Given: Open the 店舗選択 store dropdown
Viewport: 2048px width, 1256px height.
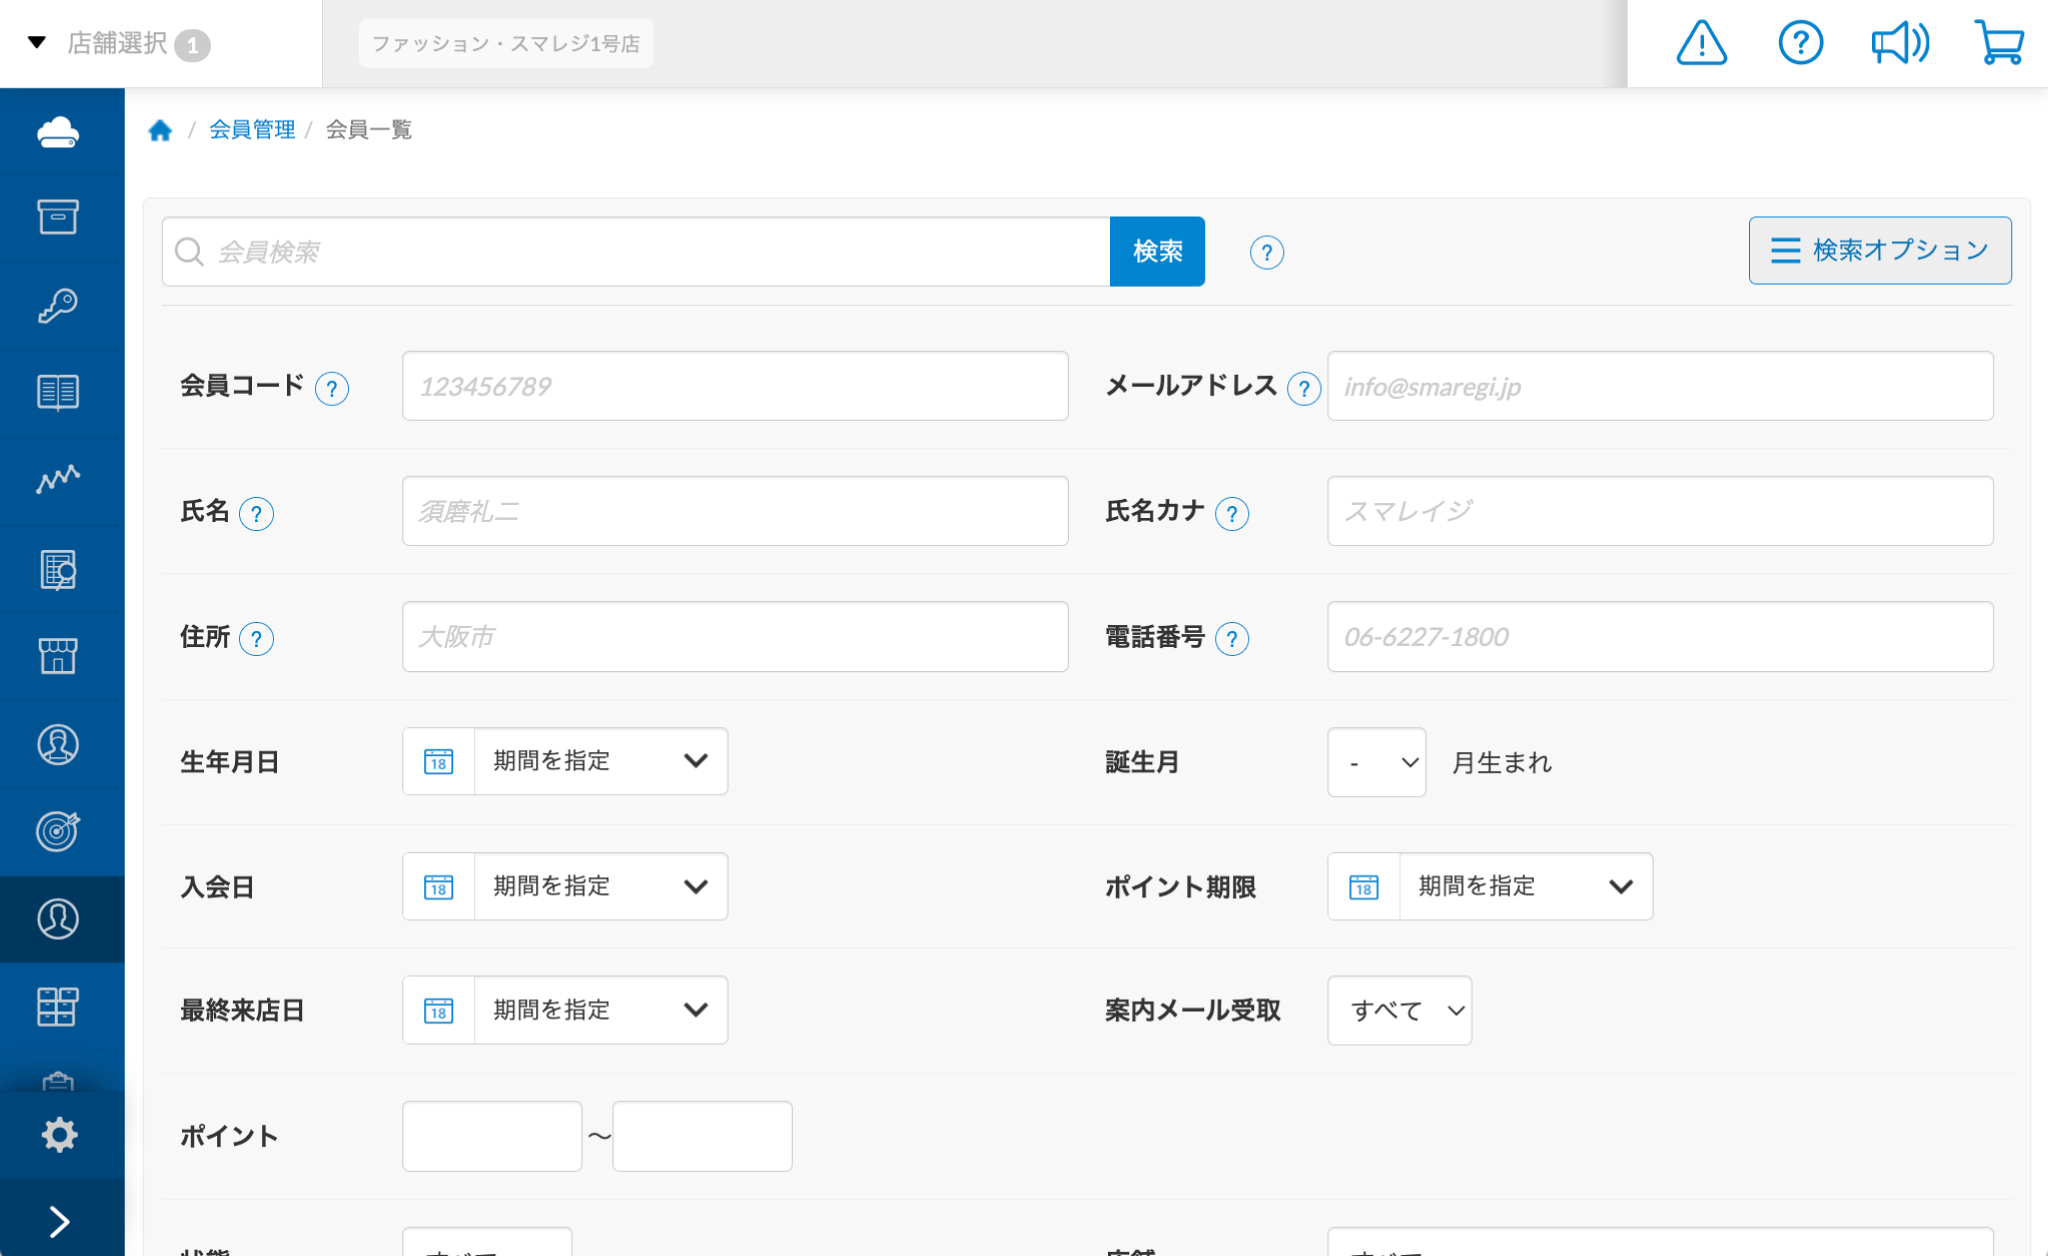Looking at the screenshot, I should click(118, 44).
